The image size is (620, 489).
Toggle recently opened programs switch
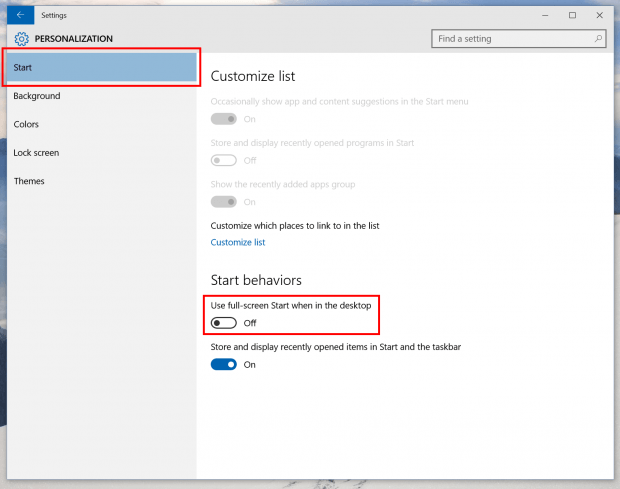(x=224, y=160)
